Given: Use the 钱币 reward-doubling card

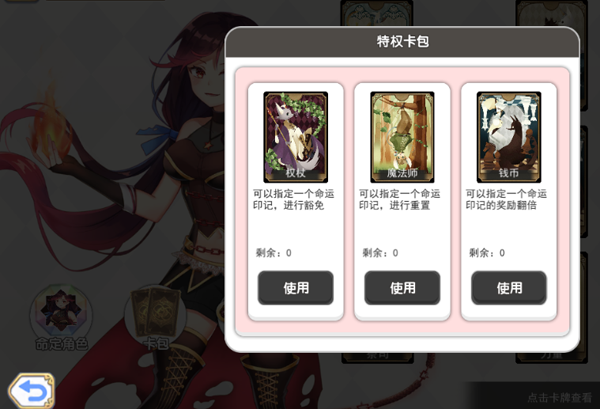Looking at the screenshot, I should 509,288.
